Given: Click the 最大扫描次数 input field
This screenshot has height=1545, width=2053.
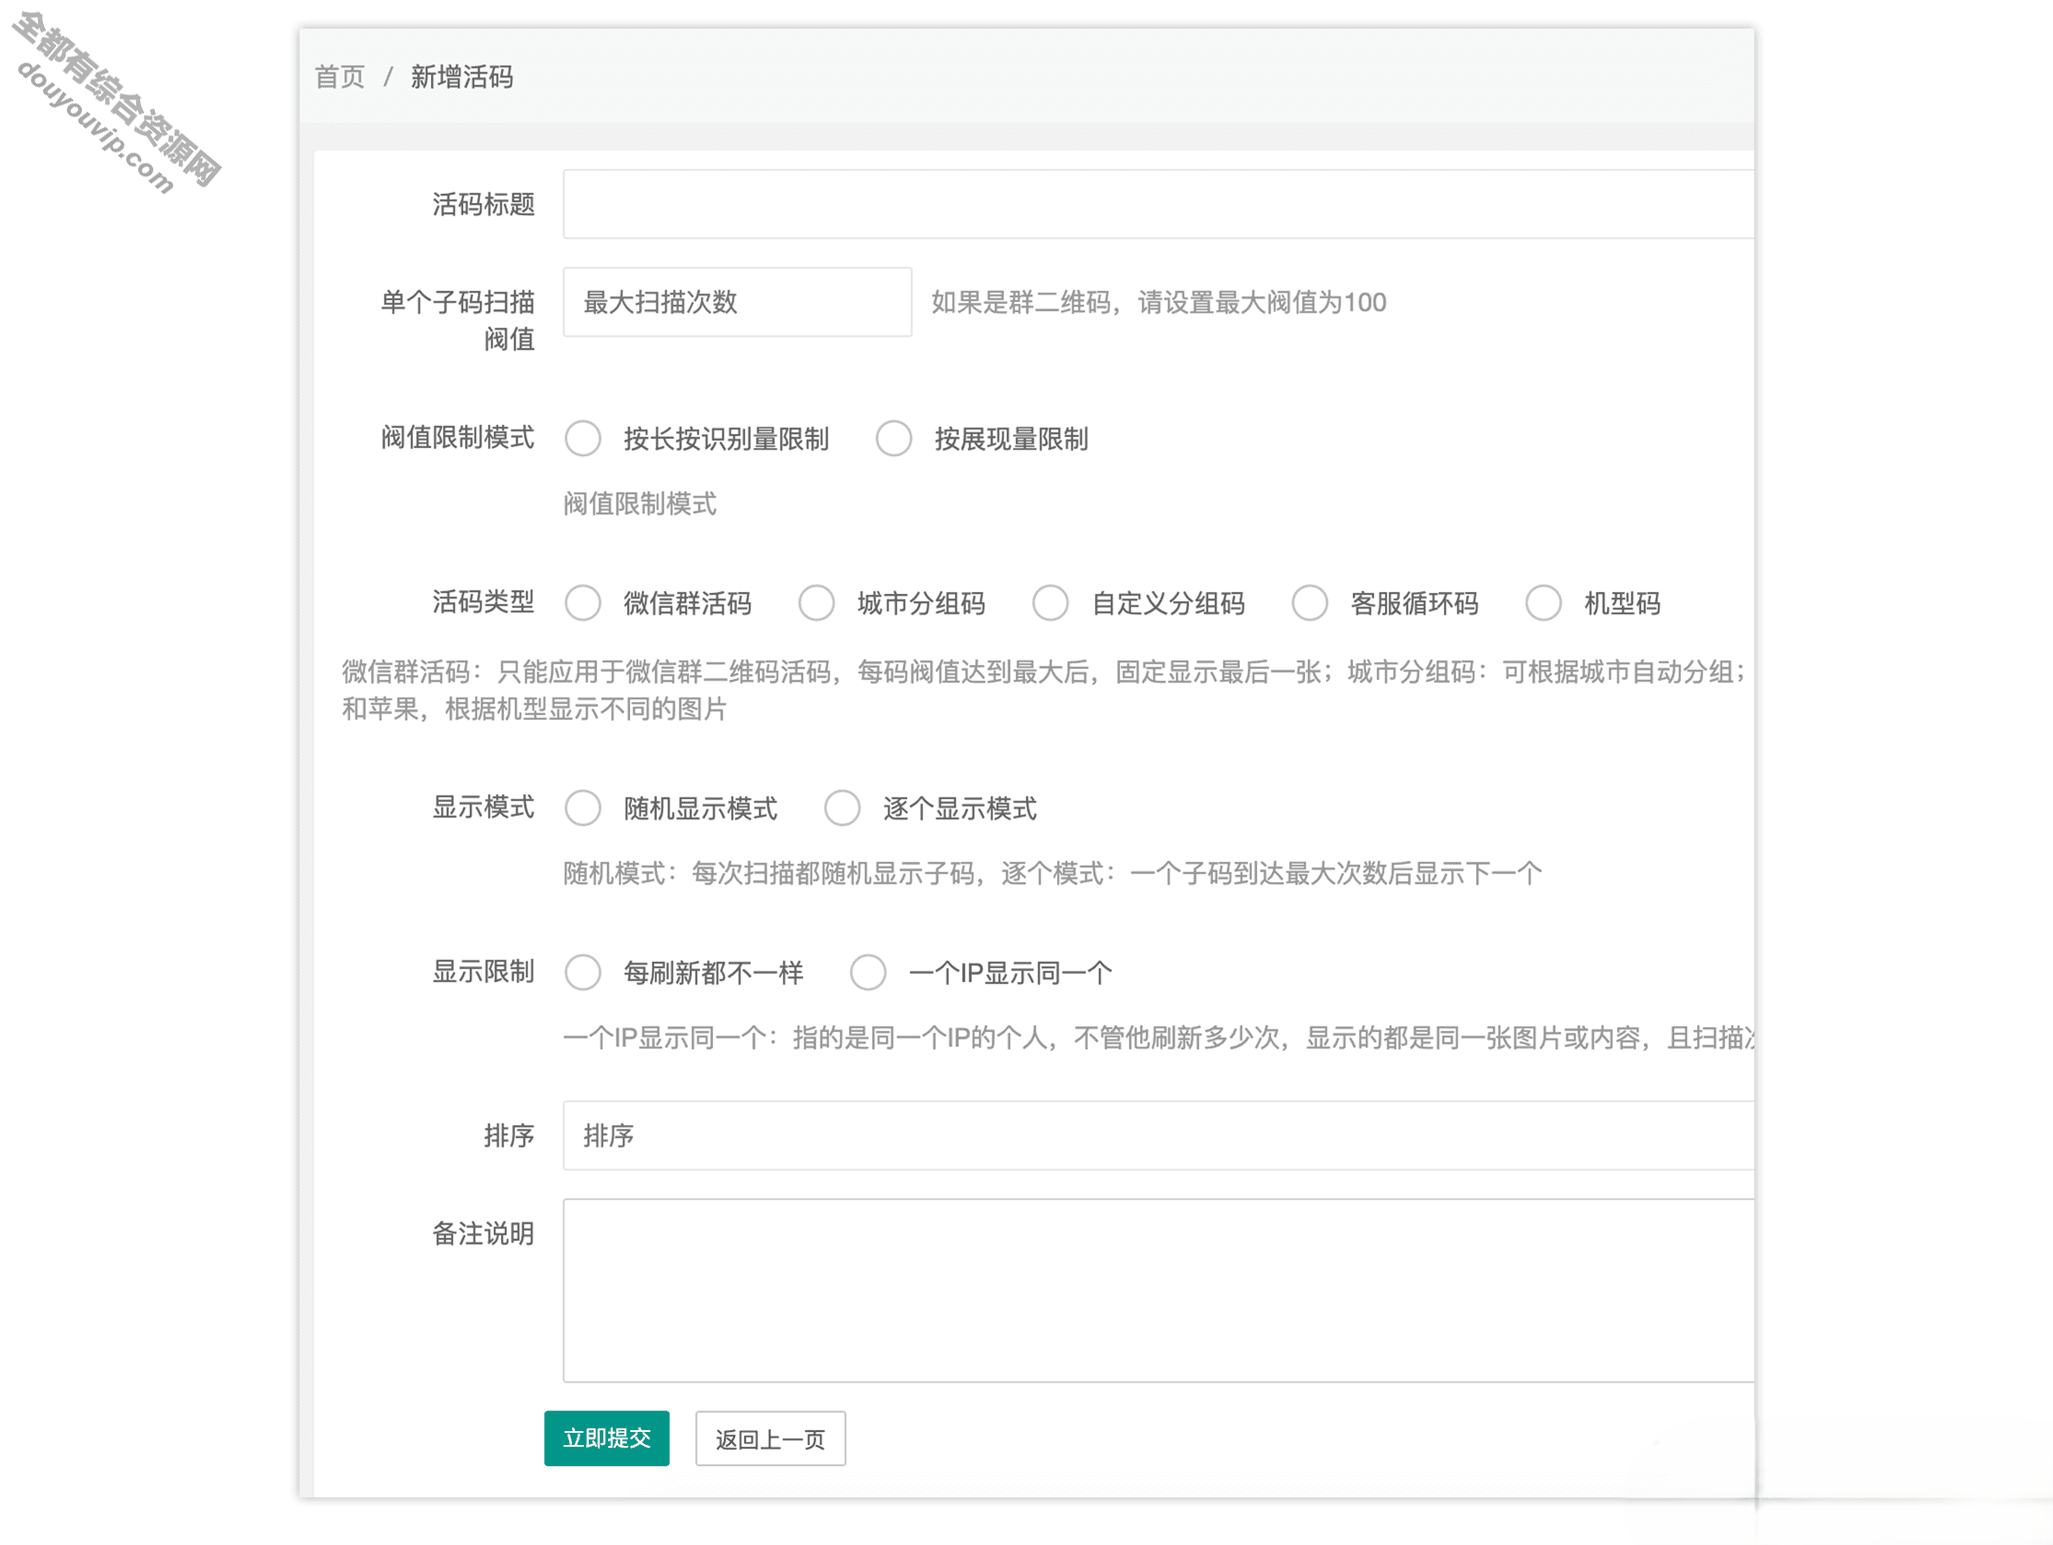Looking at the screenshot, I should (x=737, y=302).
